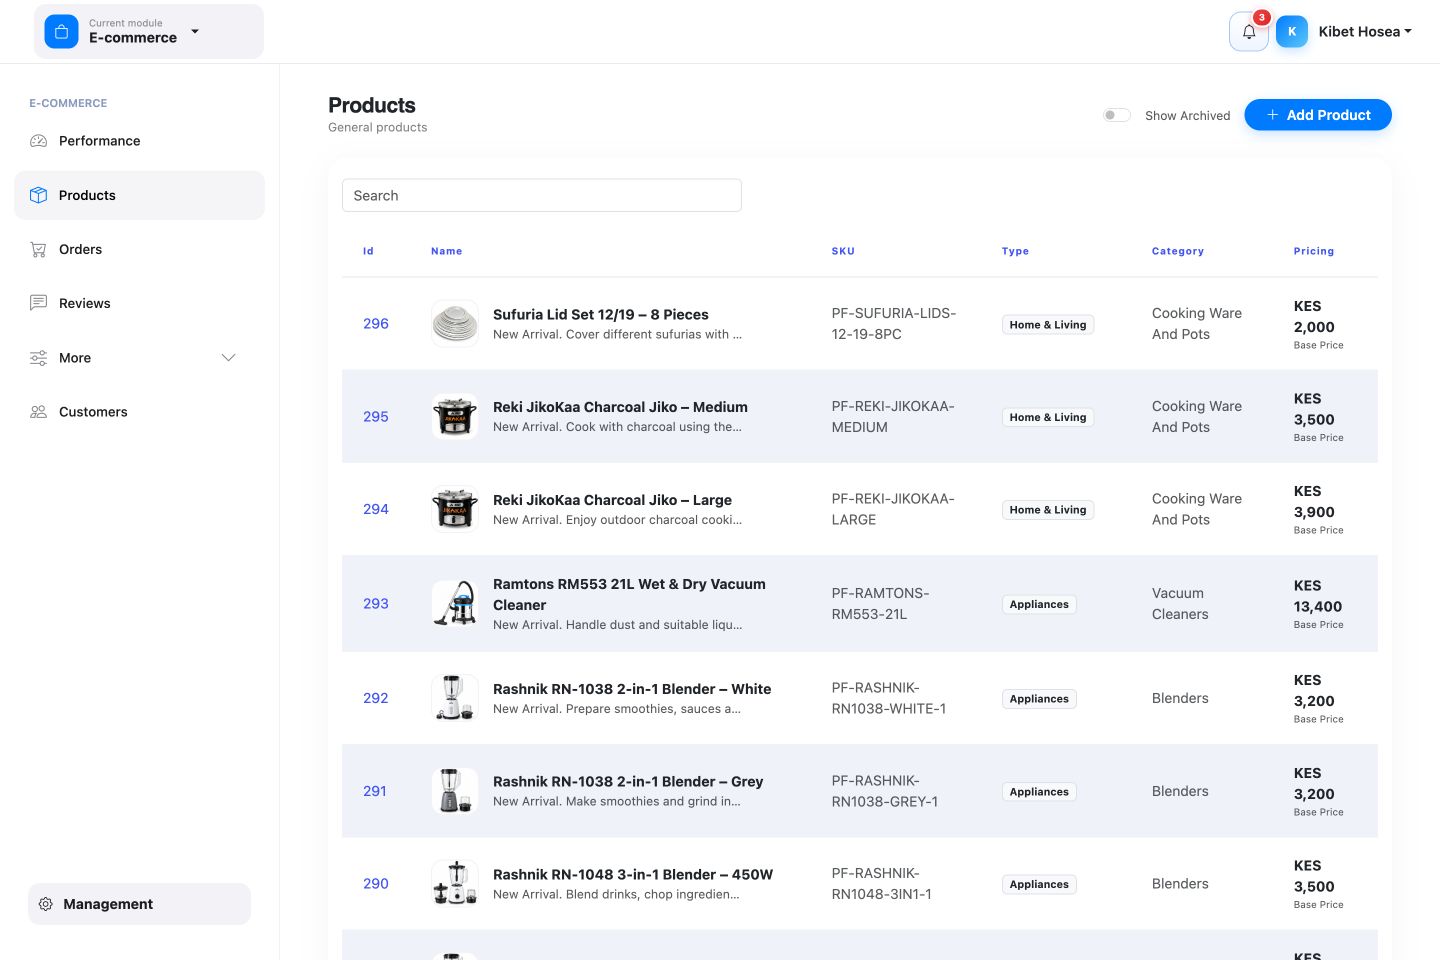Click the product Search field
The width and height of the screenshot is (1440, 960).
pos(542,195)
